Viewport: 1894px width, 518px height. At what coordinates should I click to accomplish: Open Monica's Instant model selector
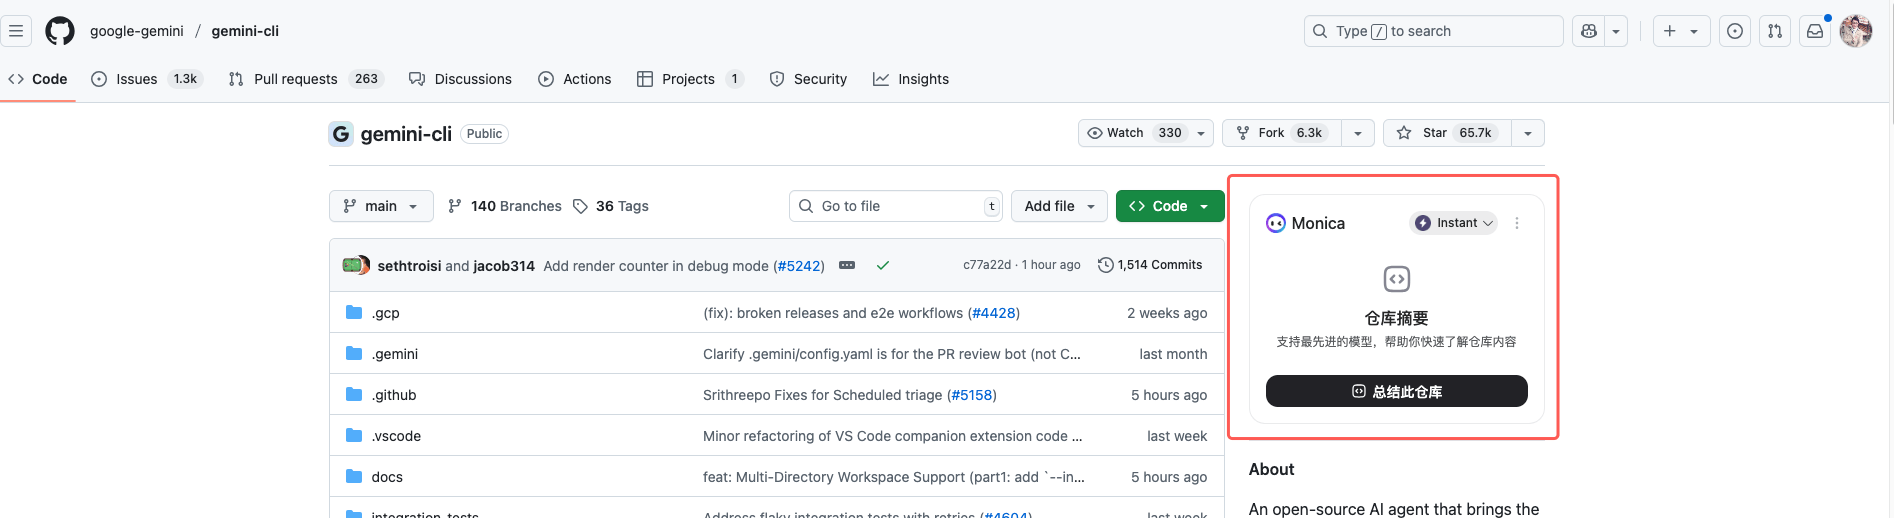[x=1453, y=223]
